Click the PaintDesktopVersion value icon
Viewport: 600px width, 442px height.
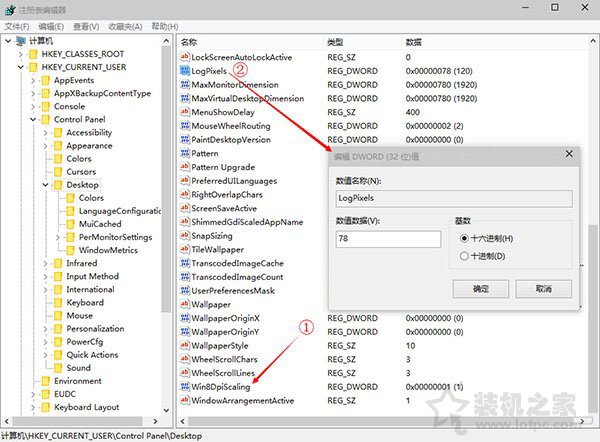pos(185,140)
